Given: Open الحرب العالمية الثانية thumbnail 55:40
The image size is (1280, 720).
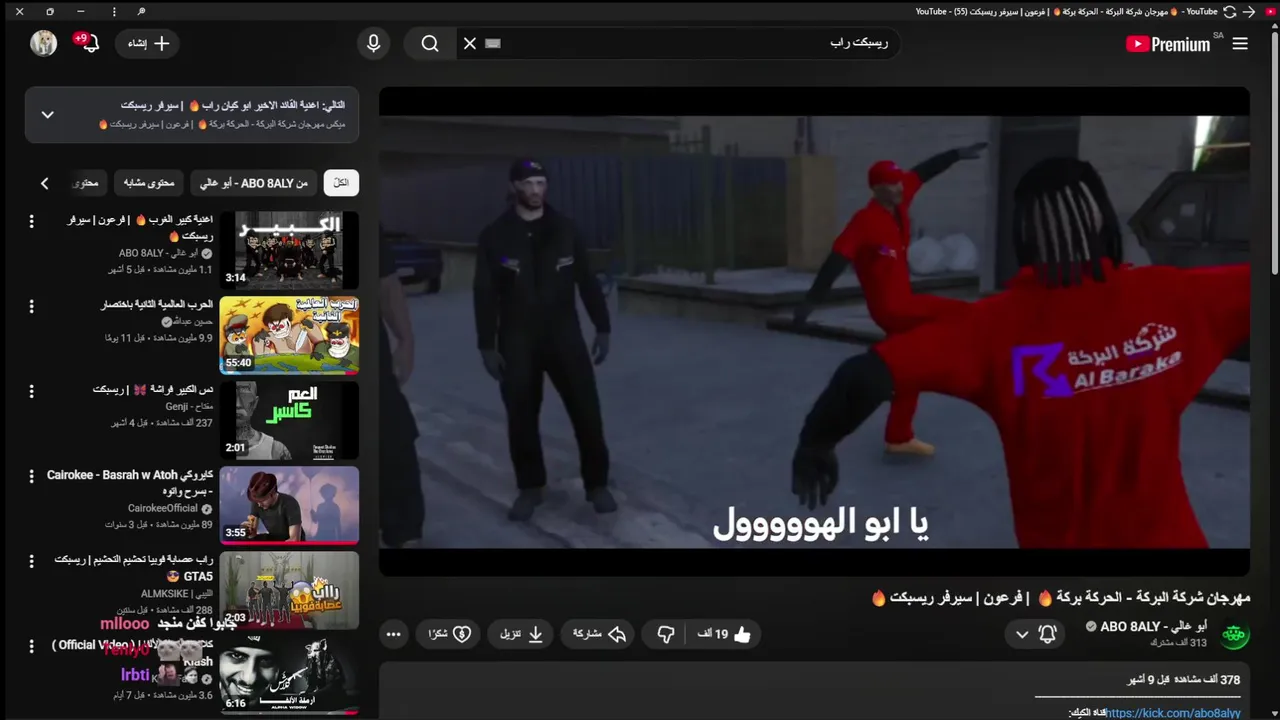Looking at the screenshot, I should click(289, 335).
